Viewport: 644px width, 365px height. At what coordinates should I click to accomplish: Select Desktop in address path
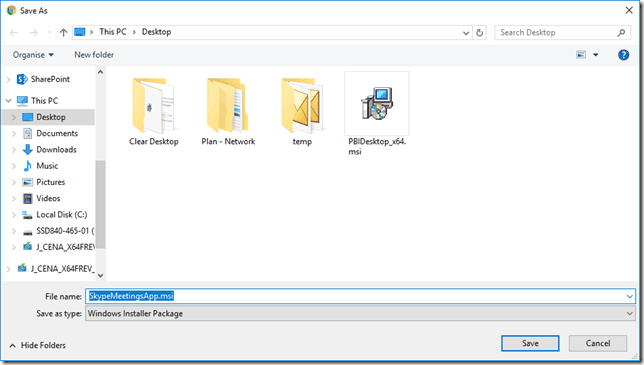point(156,32)
